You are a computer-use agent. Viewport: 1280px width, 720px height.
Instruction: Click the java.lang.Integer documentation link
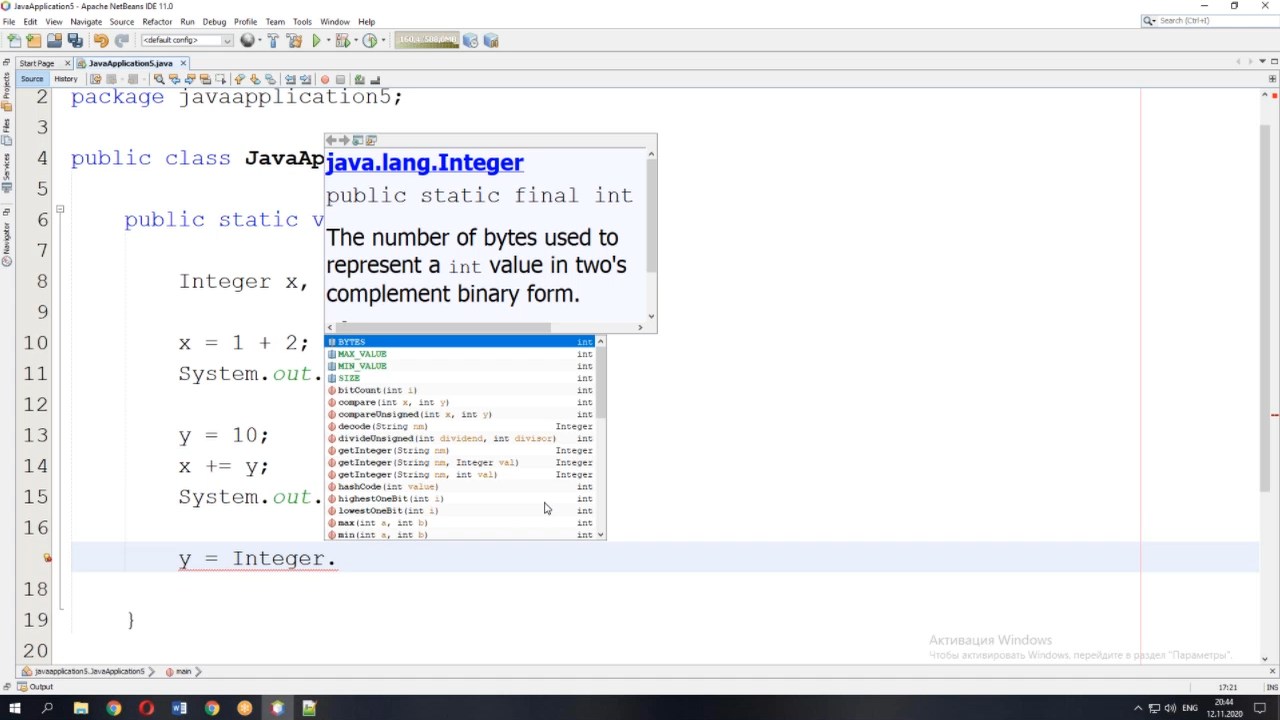click(424, 162)
